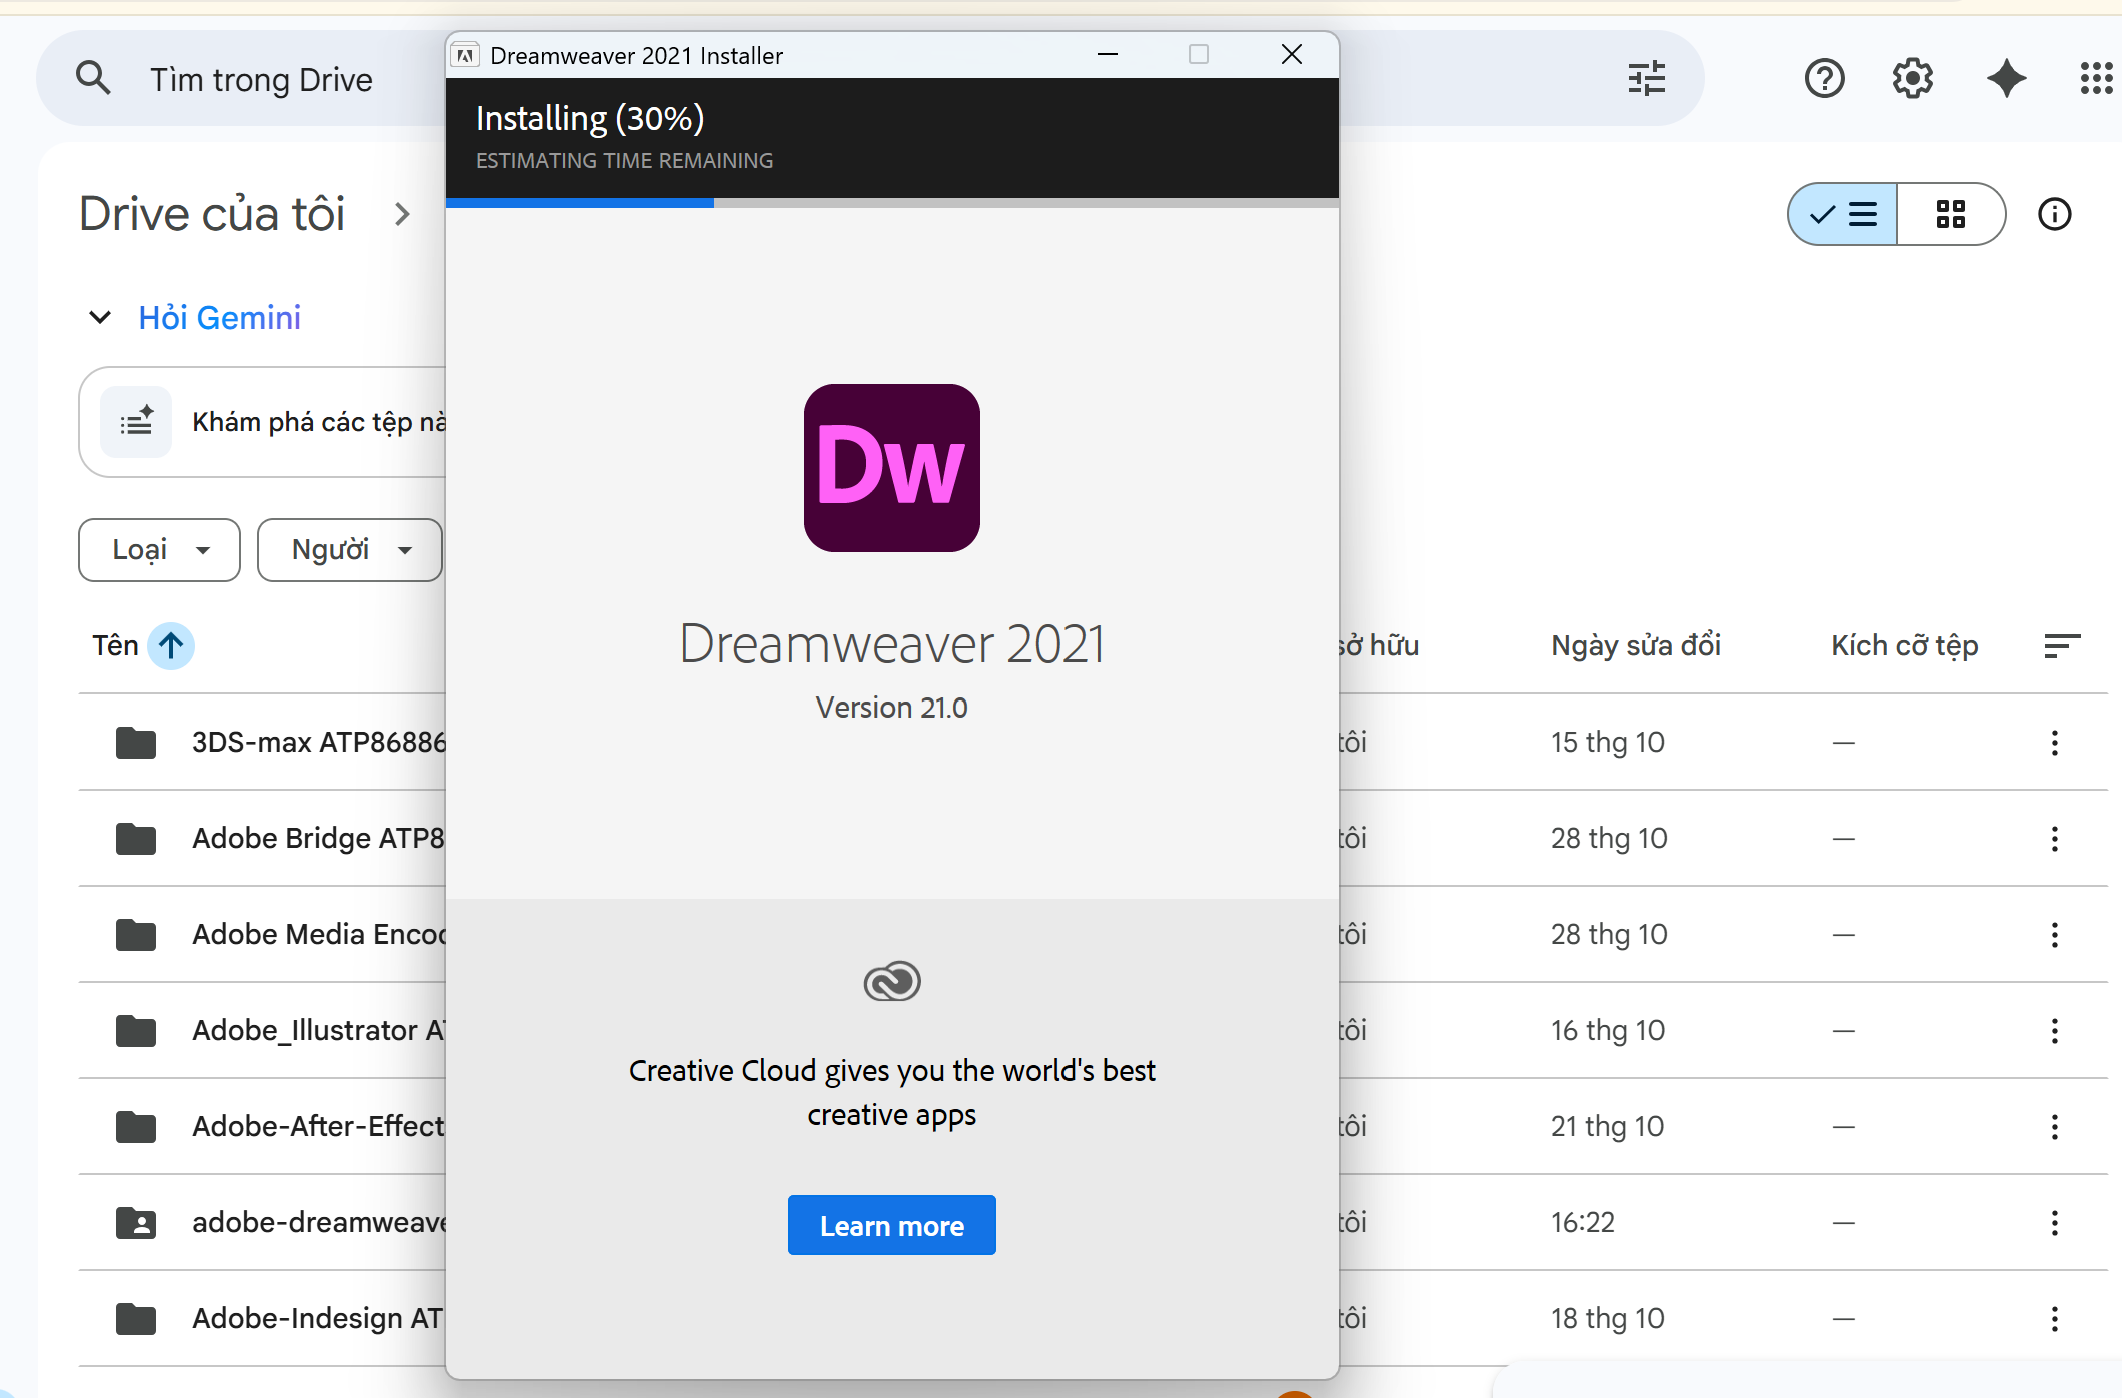Open the details info icon
This screenshot has height=1398, width=2122.
[x=2055, y=213]
